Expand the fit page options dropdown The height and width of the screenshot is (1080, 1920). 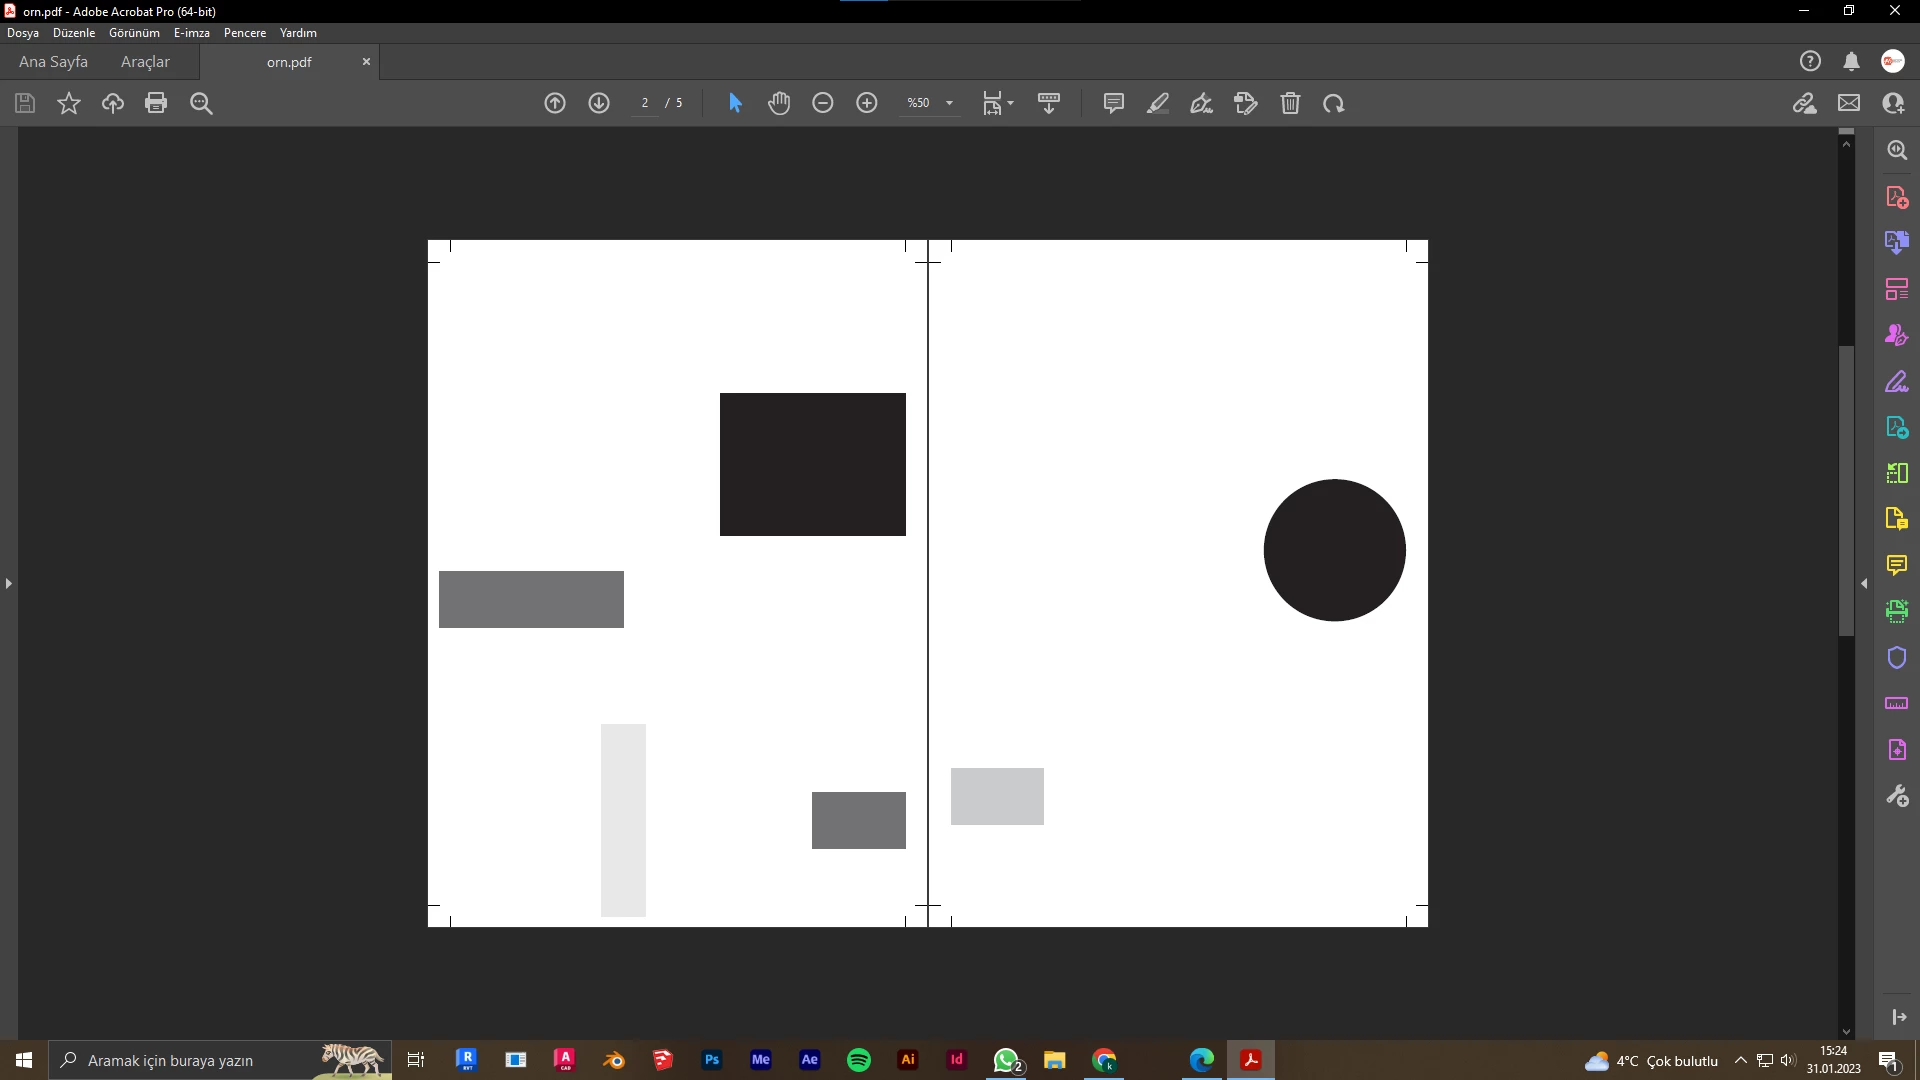1011,103
